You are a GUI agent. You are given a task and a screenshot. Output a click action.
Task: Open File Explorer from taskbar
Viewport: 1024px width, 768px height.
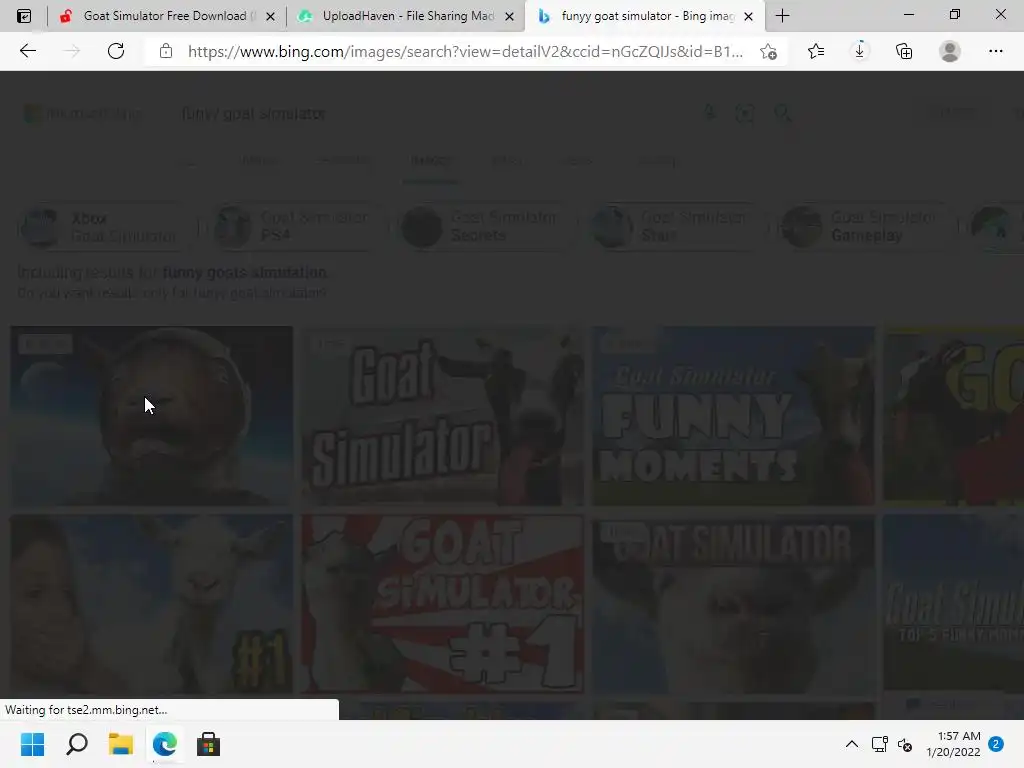coord(120,744)
